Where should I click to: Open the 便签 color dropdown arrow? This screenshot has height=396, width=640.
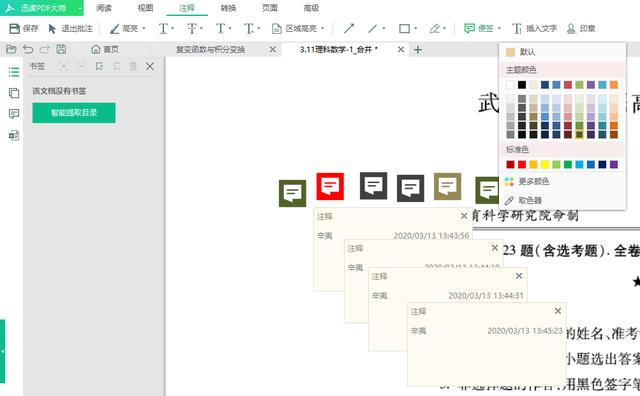[499, 29]
